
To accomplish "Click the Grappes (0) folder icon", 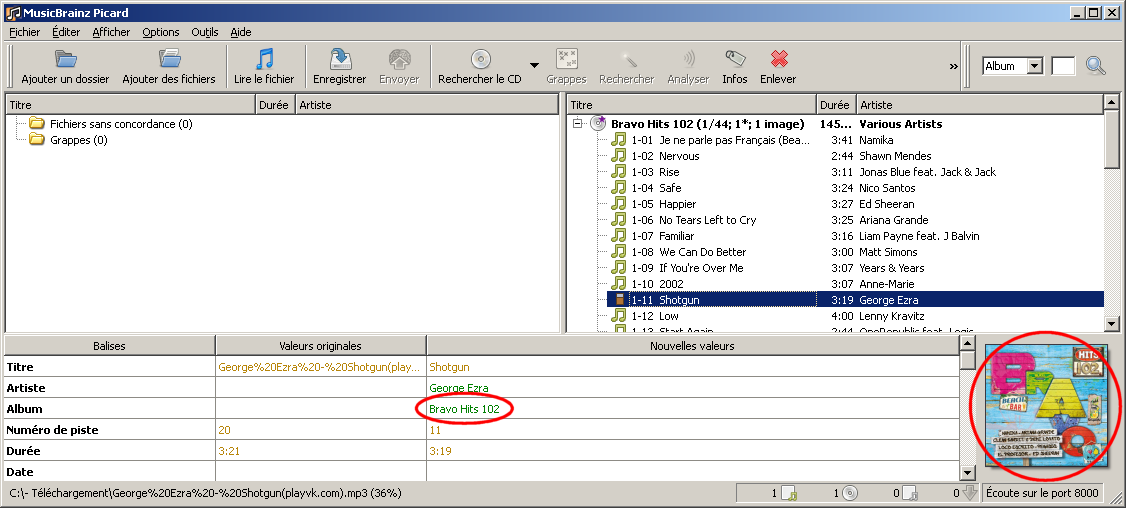I will point(37,139).
